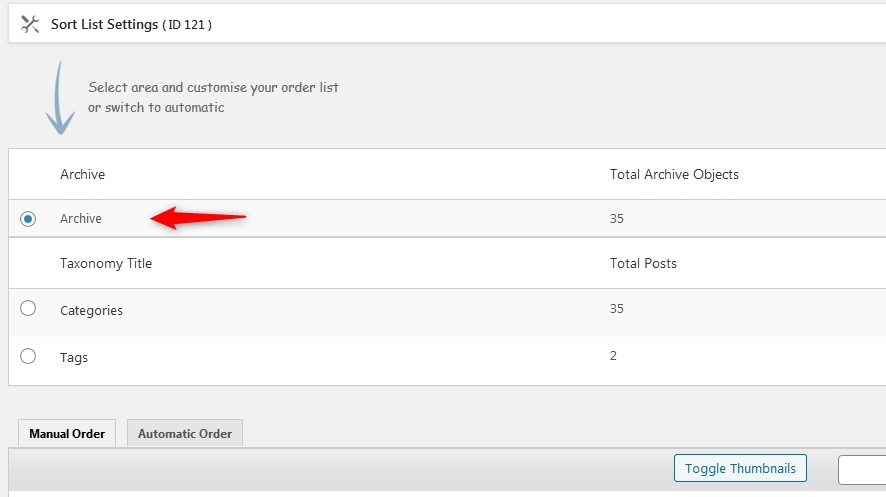
Task: Click the Total Archive Objects header
Action: point(674,174)
